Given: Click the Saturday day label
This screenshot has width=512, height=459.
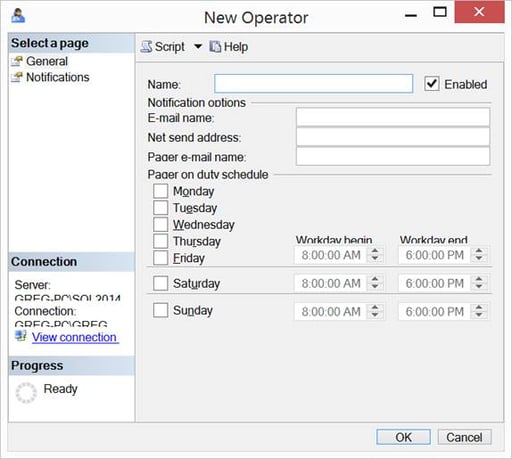Looking at the screenshot, I should (196, 284).
